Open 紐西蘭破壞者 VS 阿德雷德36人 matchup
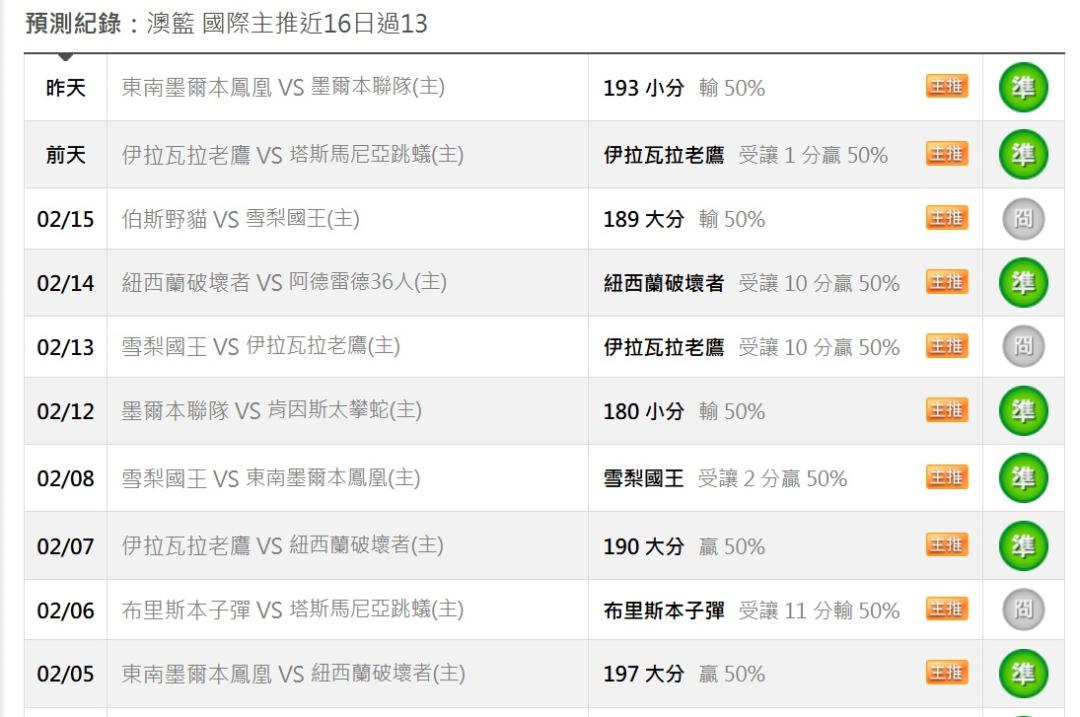 (283, 283)
